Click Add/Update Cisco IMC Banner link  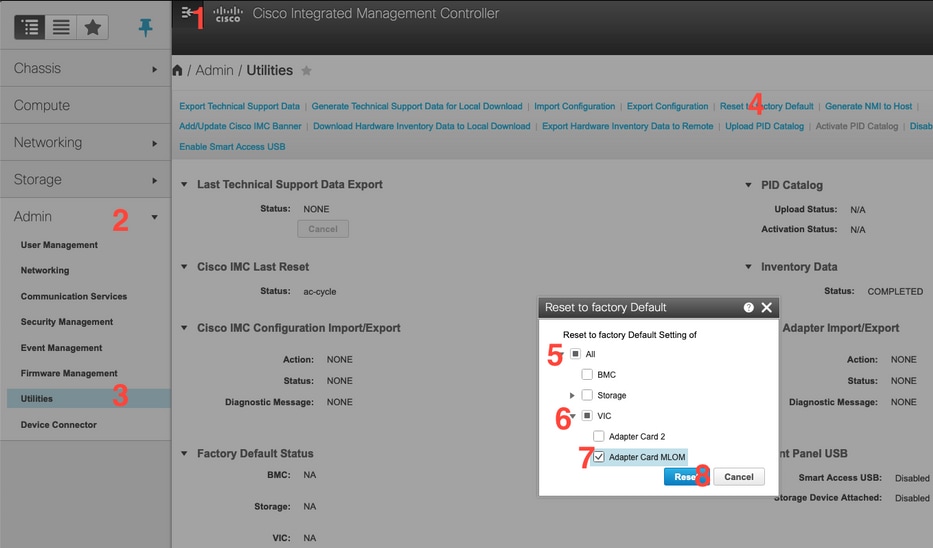coord(240,126)
